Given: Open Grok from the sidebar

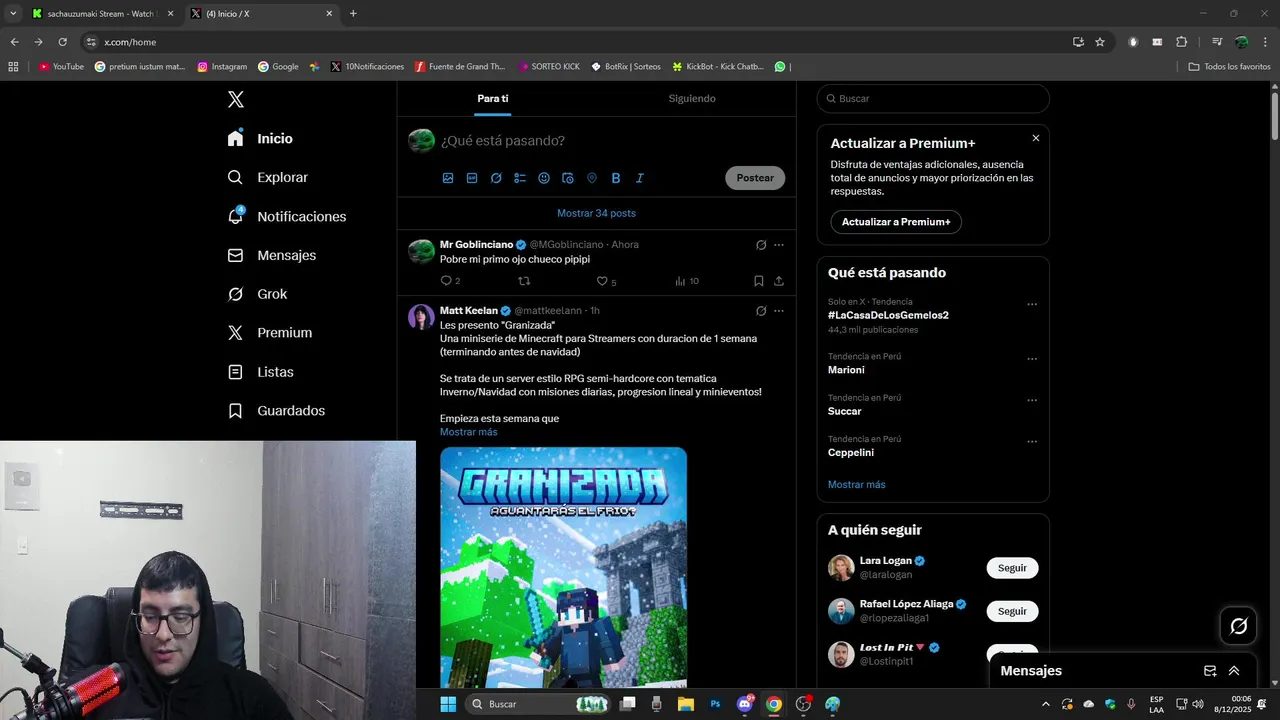Looking at the screenshot, I should tap(257, 294).
